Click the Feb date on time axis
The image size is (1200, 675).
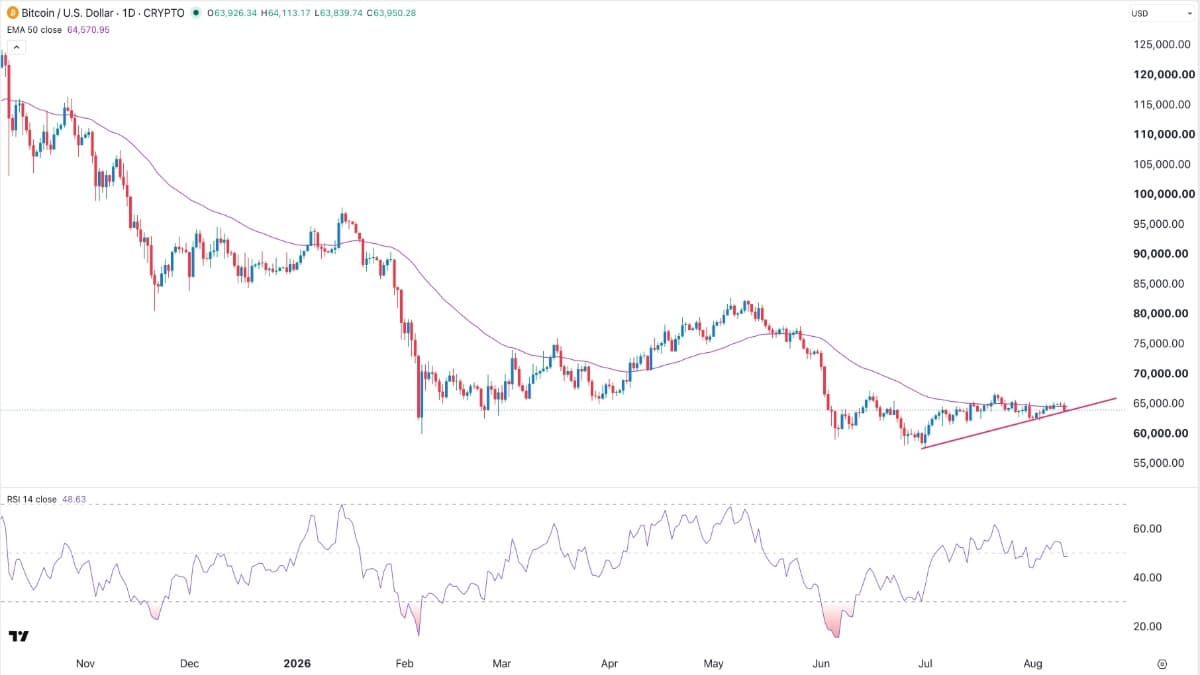pos(403,663)
